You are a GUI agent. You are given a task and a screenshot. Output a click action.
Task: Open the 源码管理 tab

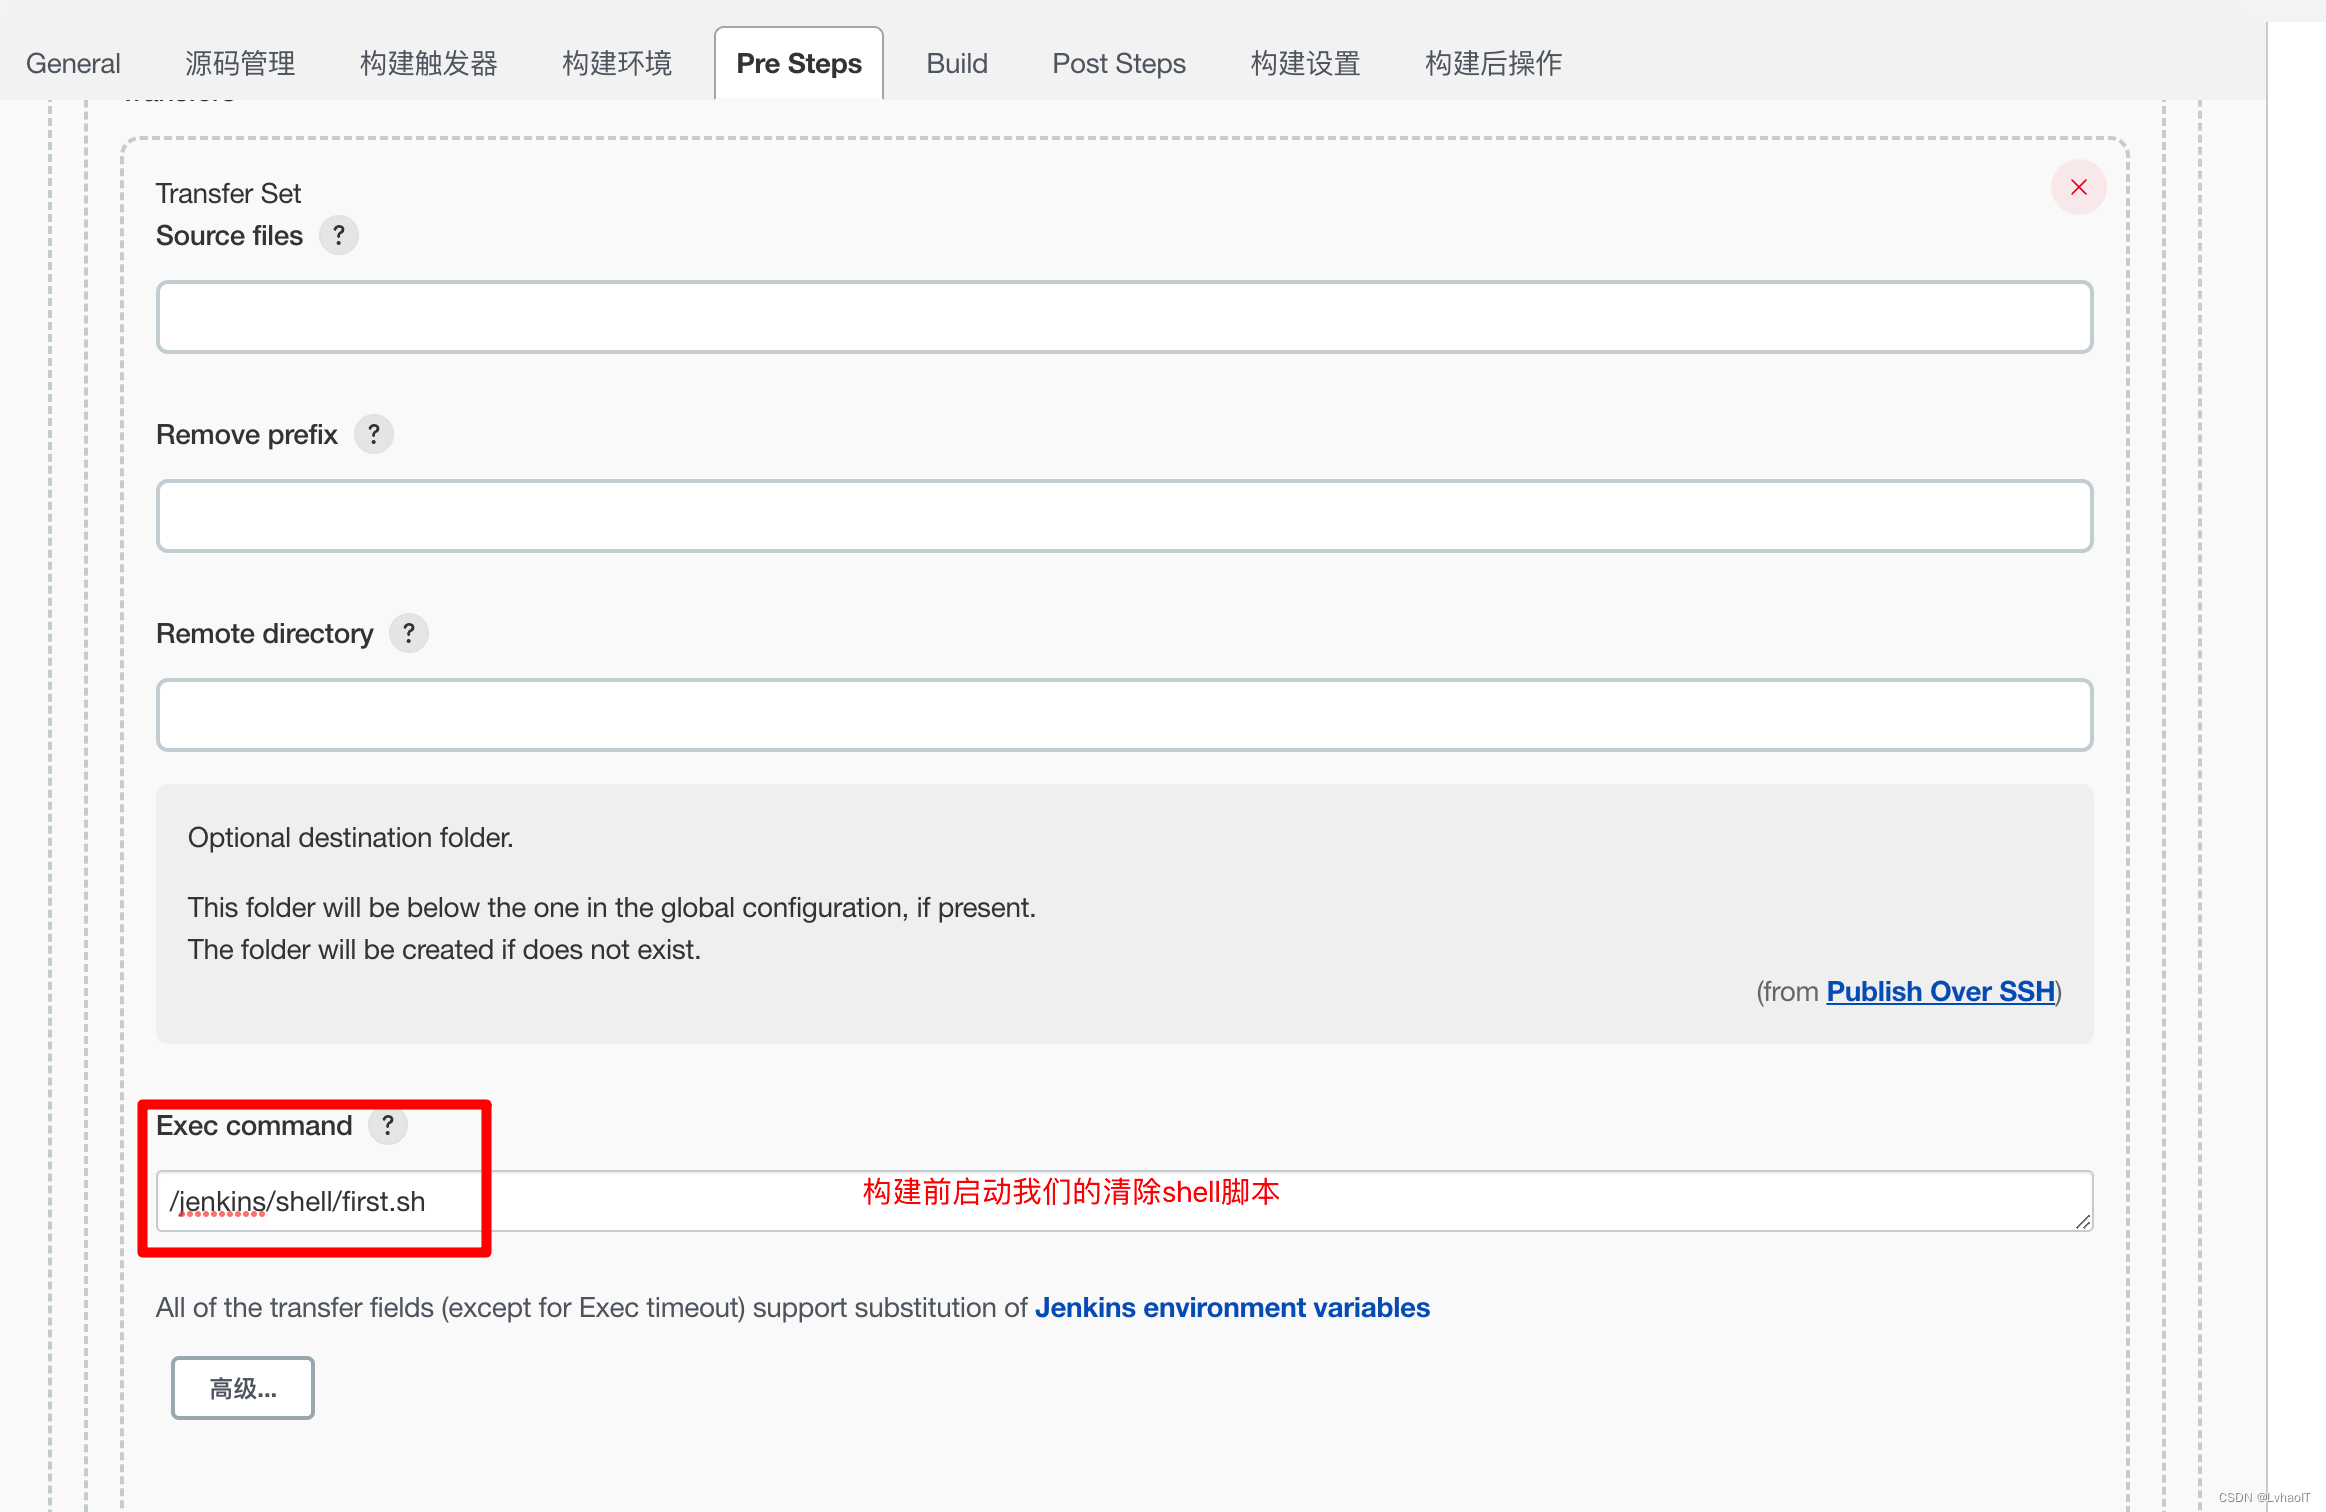240,63
